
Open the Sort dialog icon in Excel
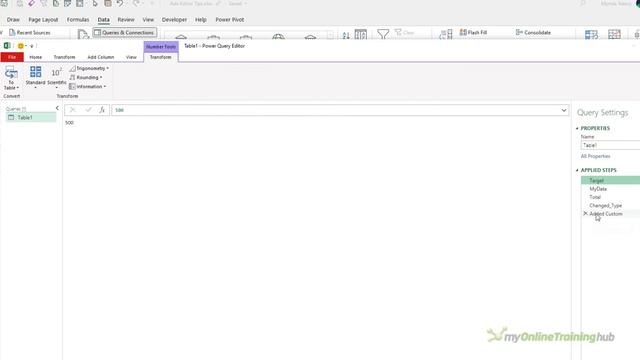tap(360, 34)
